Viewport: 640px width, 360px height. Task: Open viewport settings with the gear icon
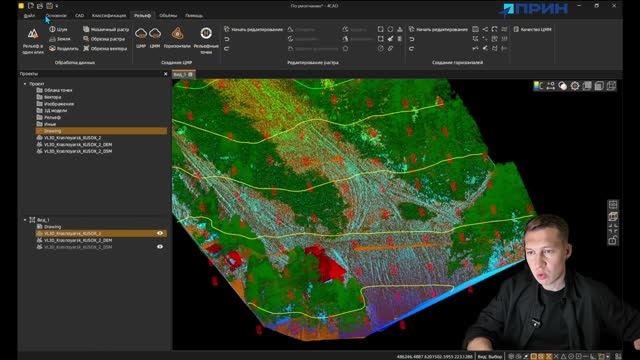click(x=575, y=86)
